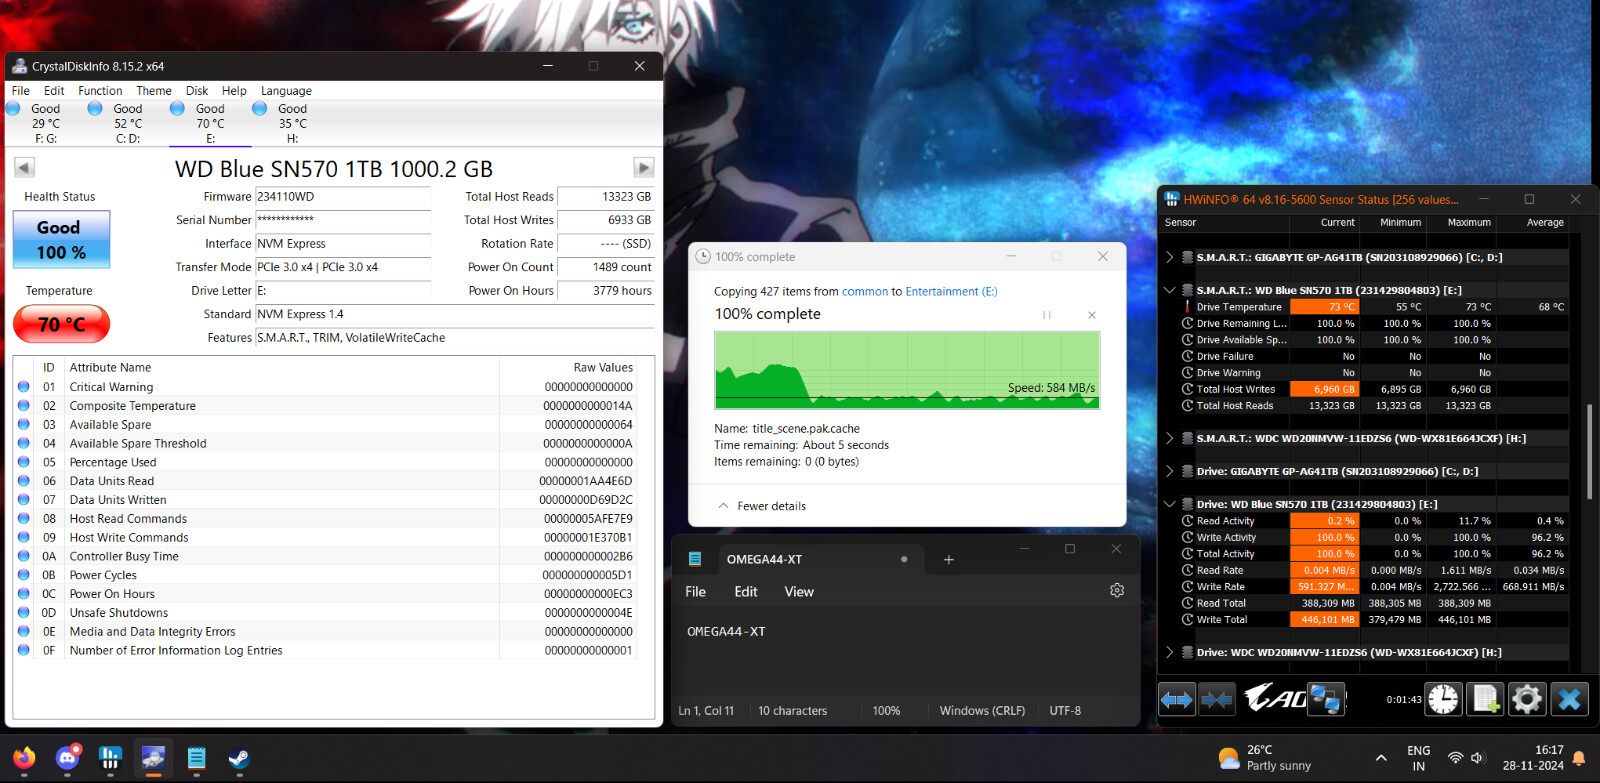Cancel the file copy with the small X
The height and width of the screenshot is (783, 1600).
pos(1092,315)
